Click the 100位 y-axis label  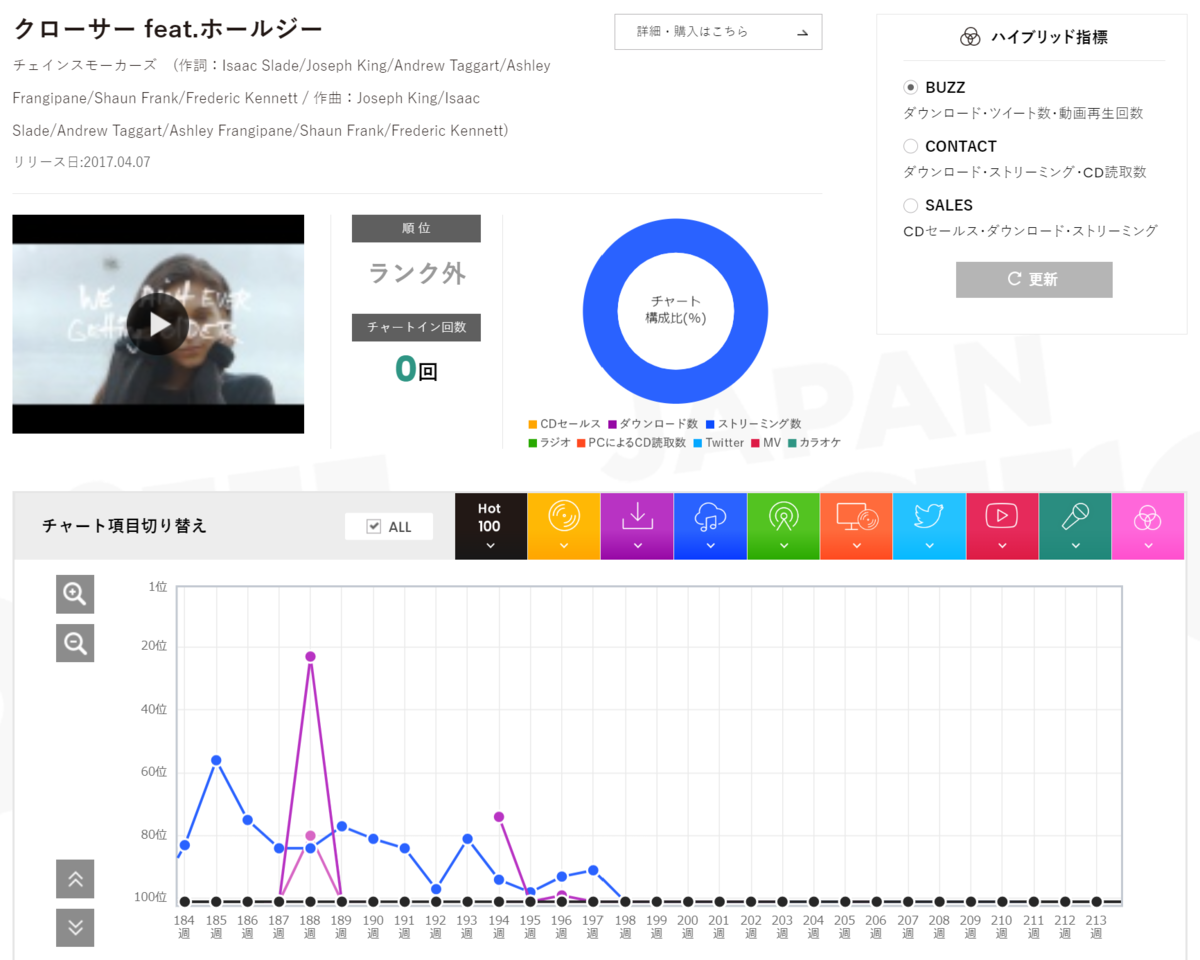click(x=151, y=897)
